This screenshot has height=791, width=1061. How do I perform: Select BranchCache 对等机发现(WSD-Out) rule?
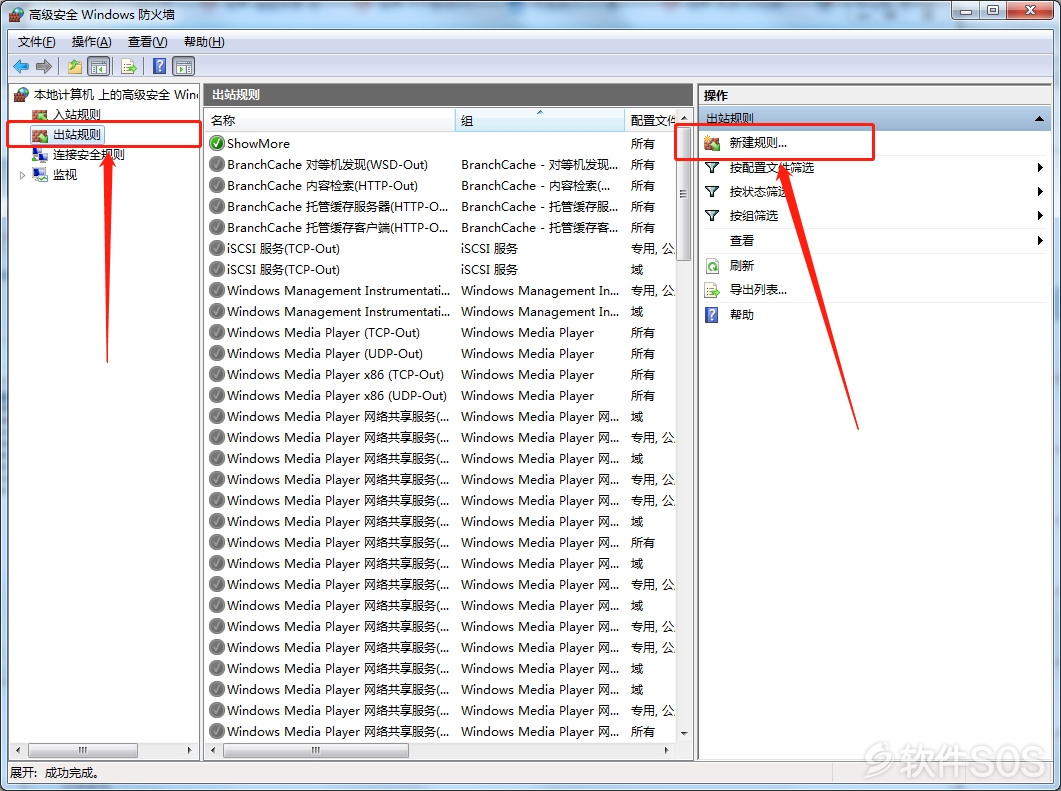[x=442, y=164]
